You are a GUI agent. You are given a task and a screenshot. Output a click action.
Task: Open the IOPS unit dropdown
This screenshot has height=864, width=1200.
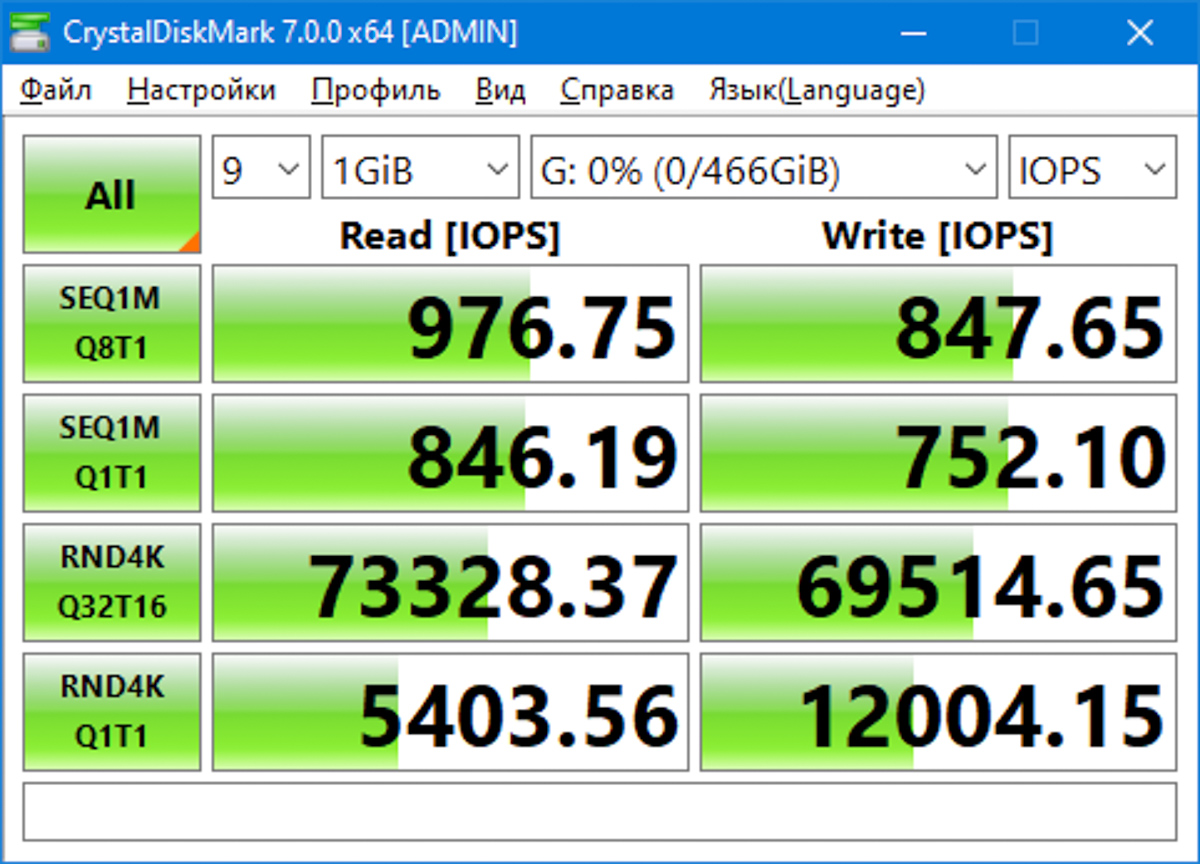[x=1092, y=170]
